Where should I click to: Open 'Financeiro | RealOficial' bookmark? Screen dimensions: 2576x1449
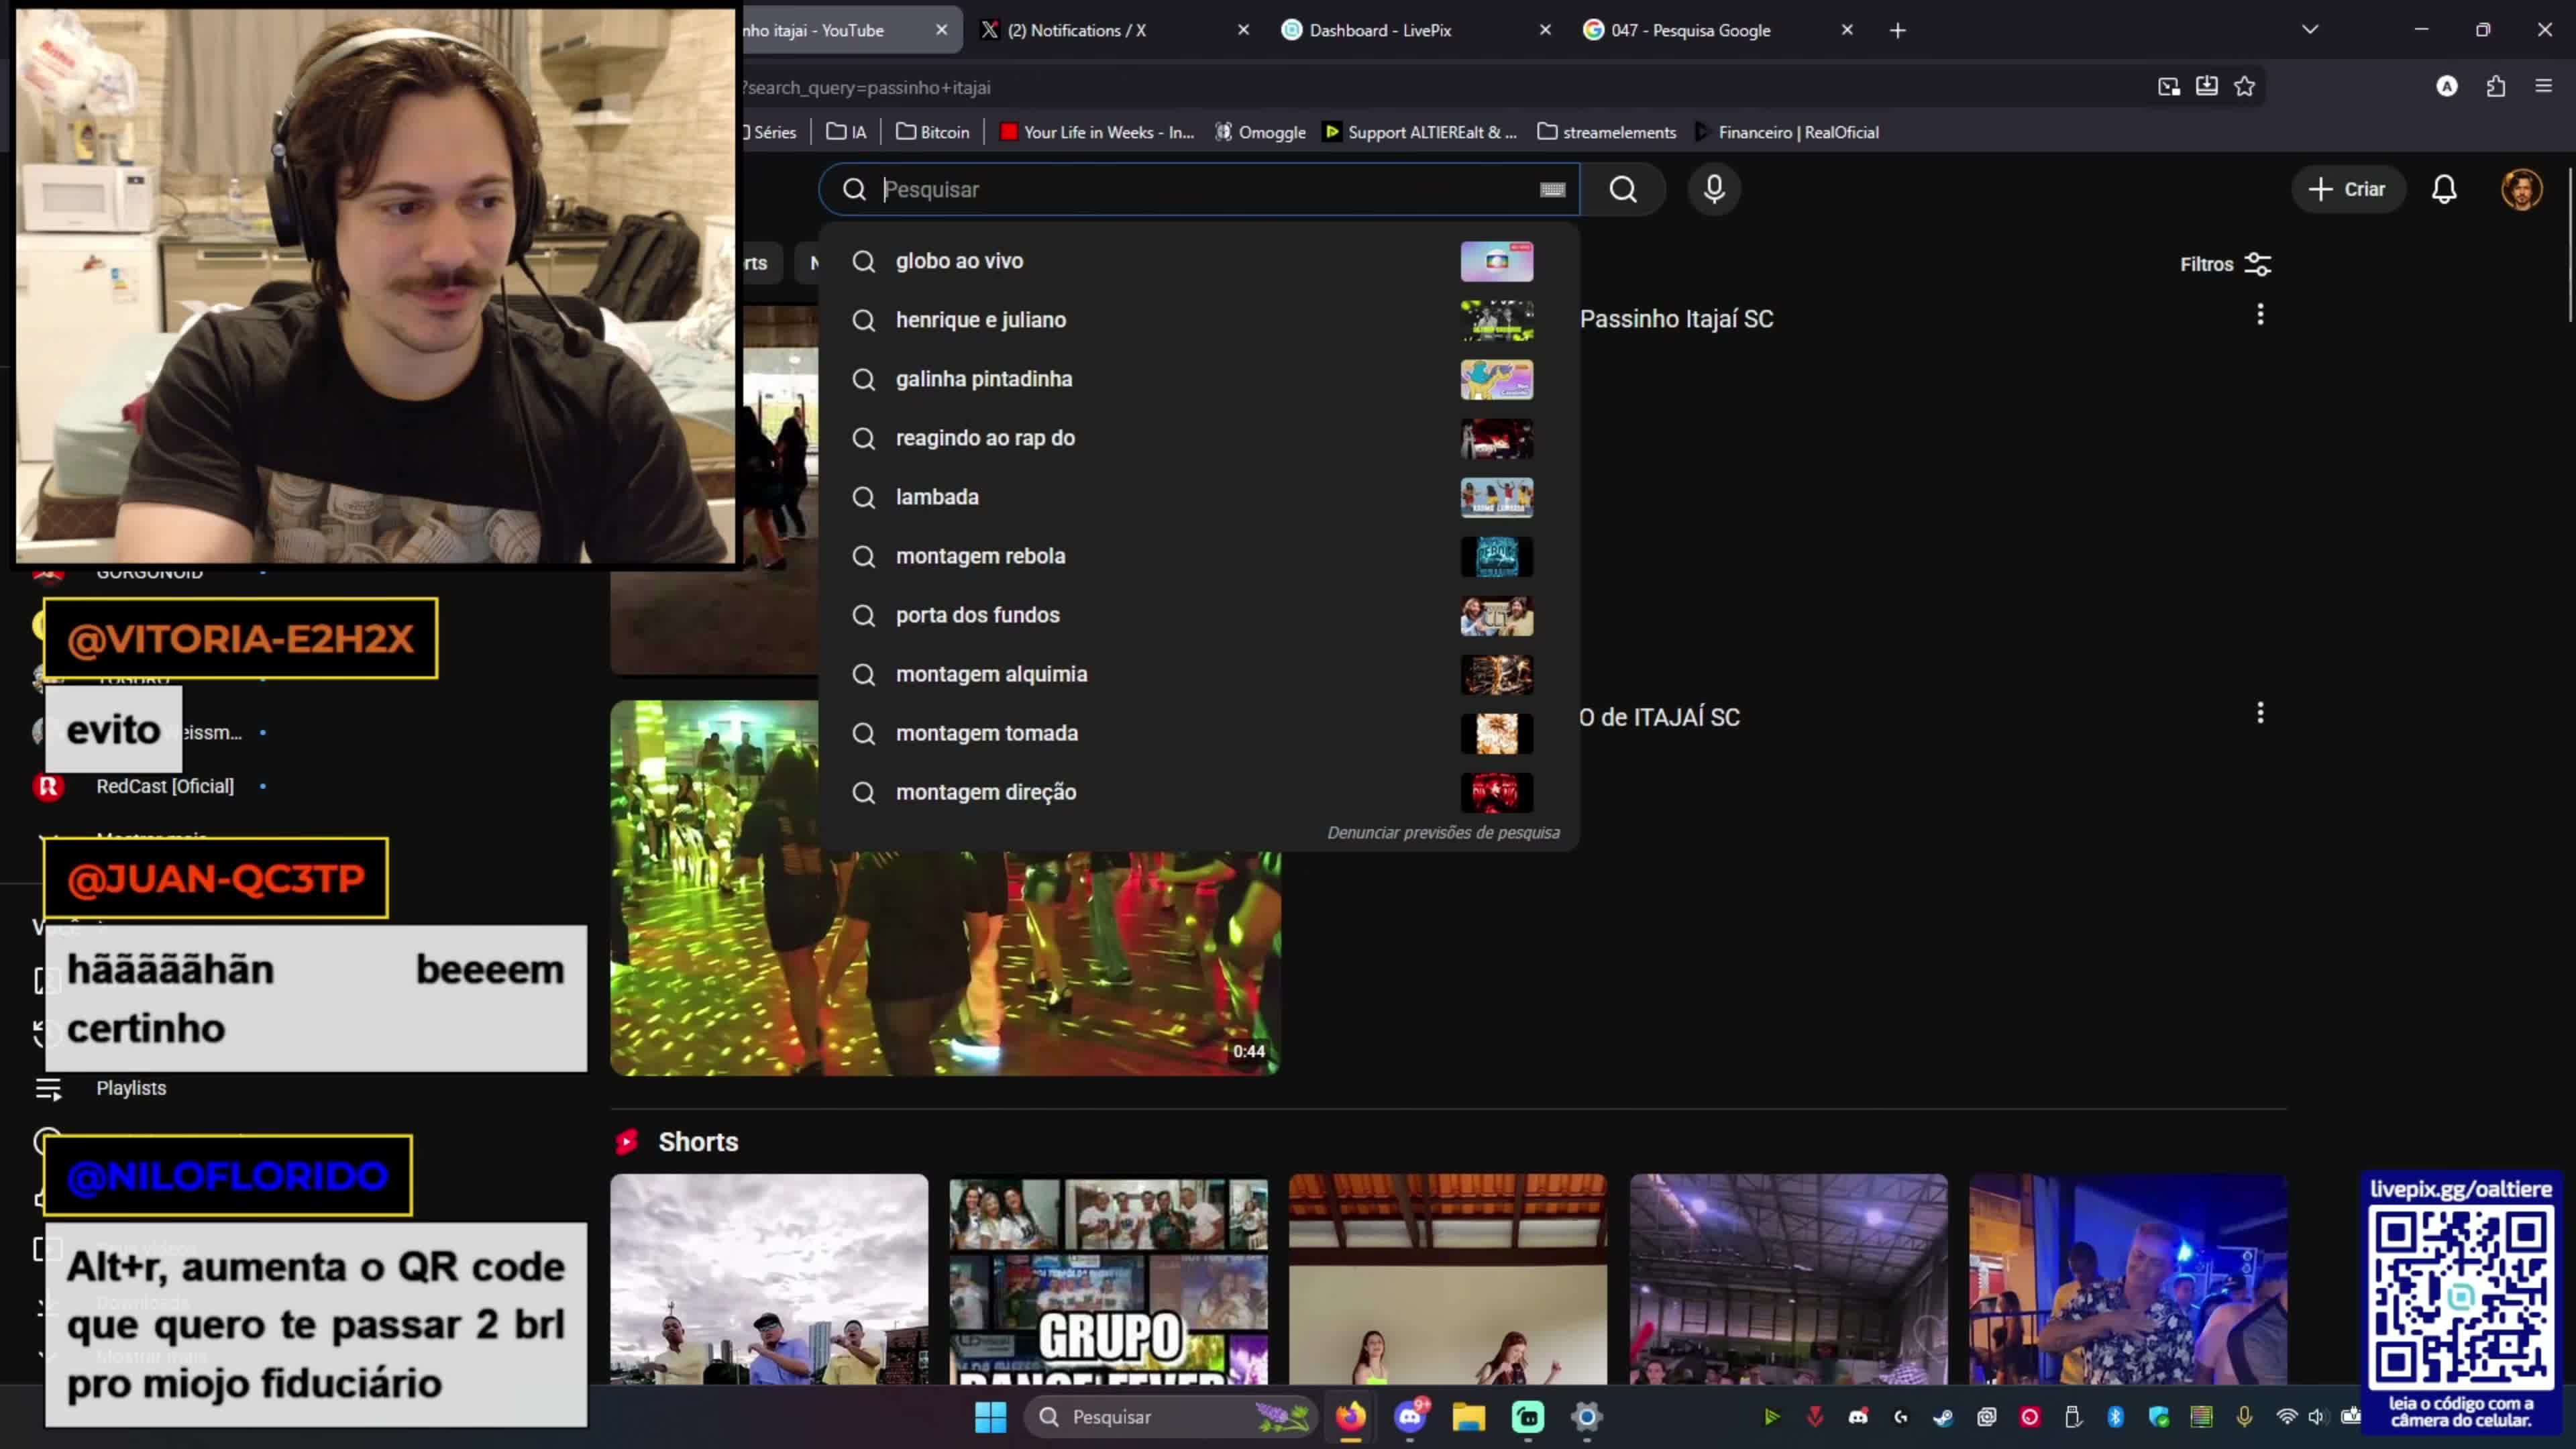click(x=1788, y=132)
